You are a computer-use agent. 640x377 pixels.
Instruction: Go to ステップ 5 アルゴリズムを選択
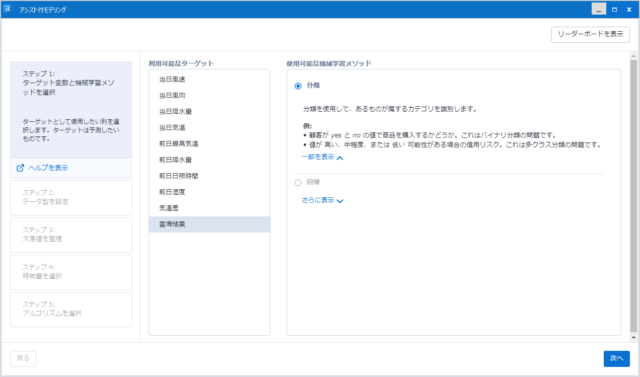point(71,309)
